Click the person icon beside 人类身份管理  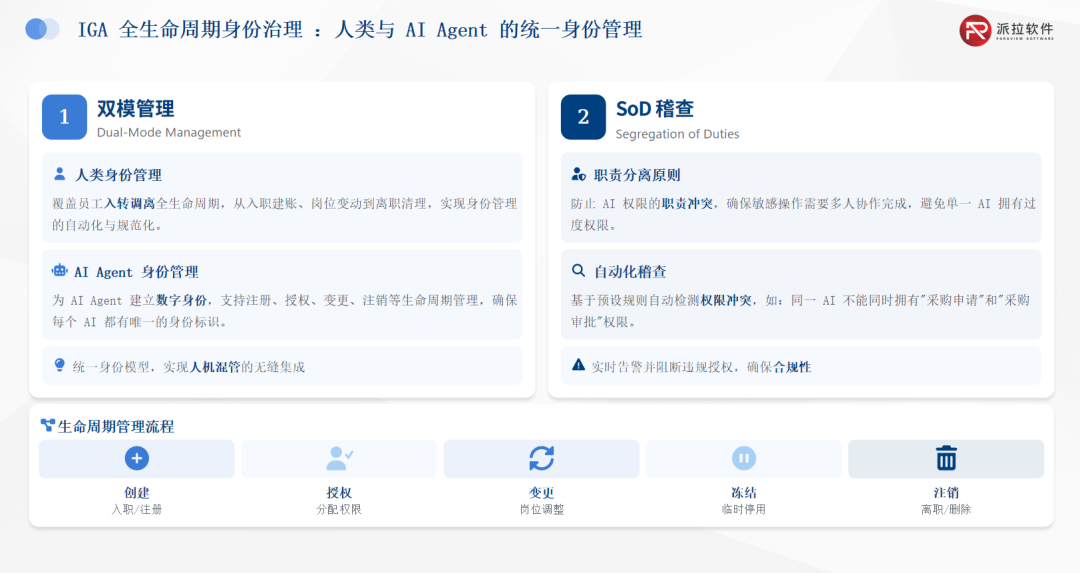pos(60,174)
